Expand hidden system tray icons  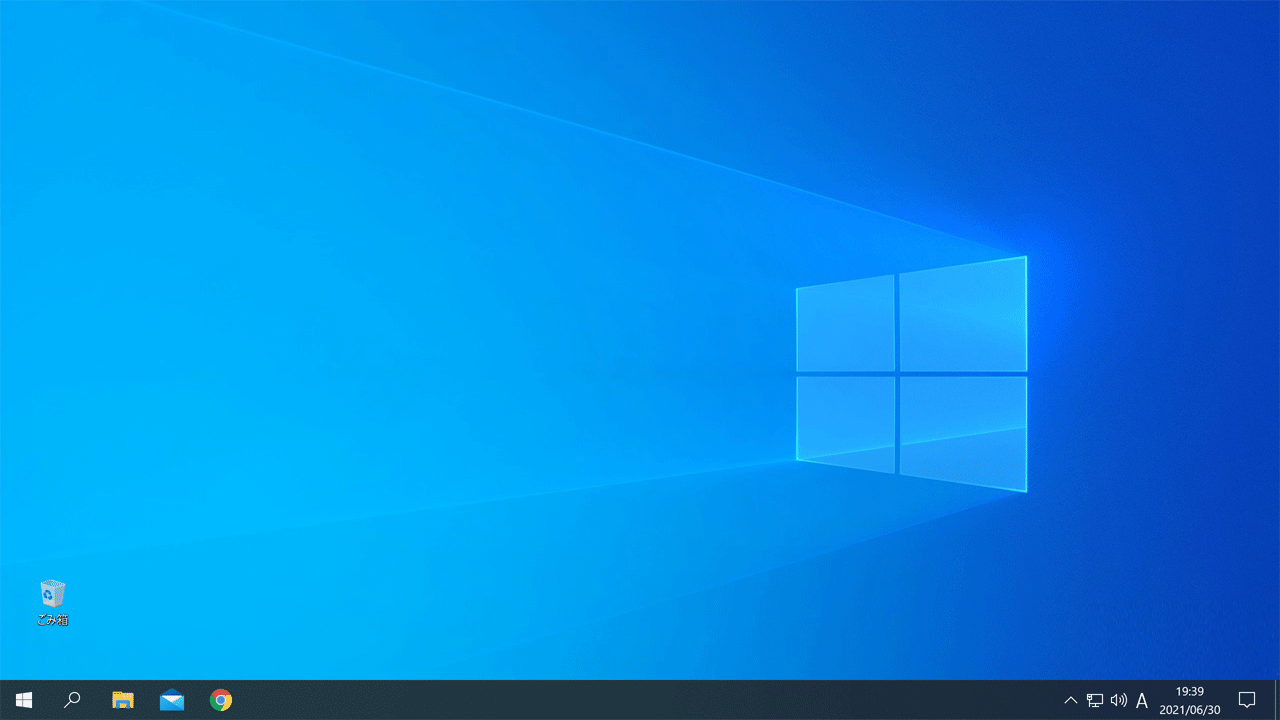pyautogui.click(x=1071, y=700)
